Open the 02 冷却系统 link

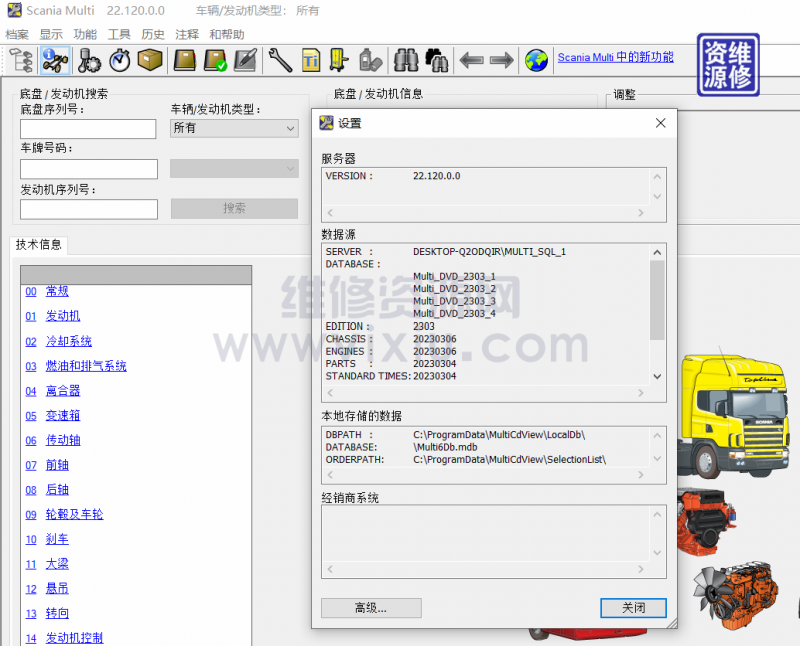pos(58,341)
